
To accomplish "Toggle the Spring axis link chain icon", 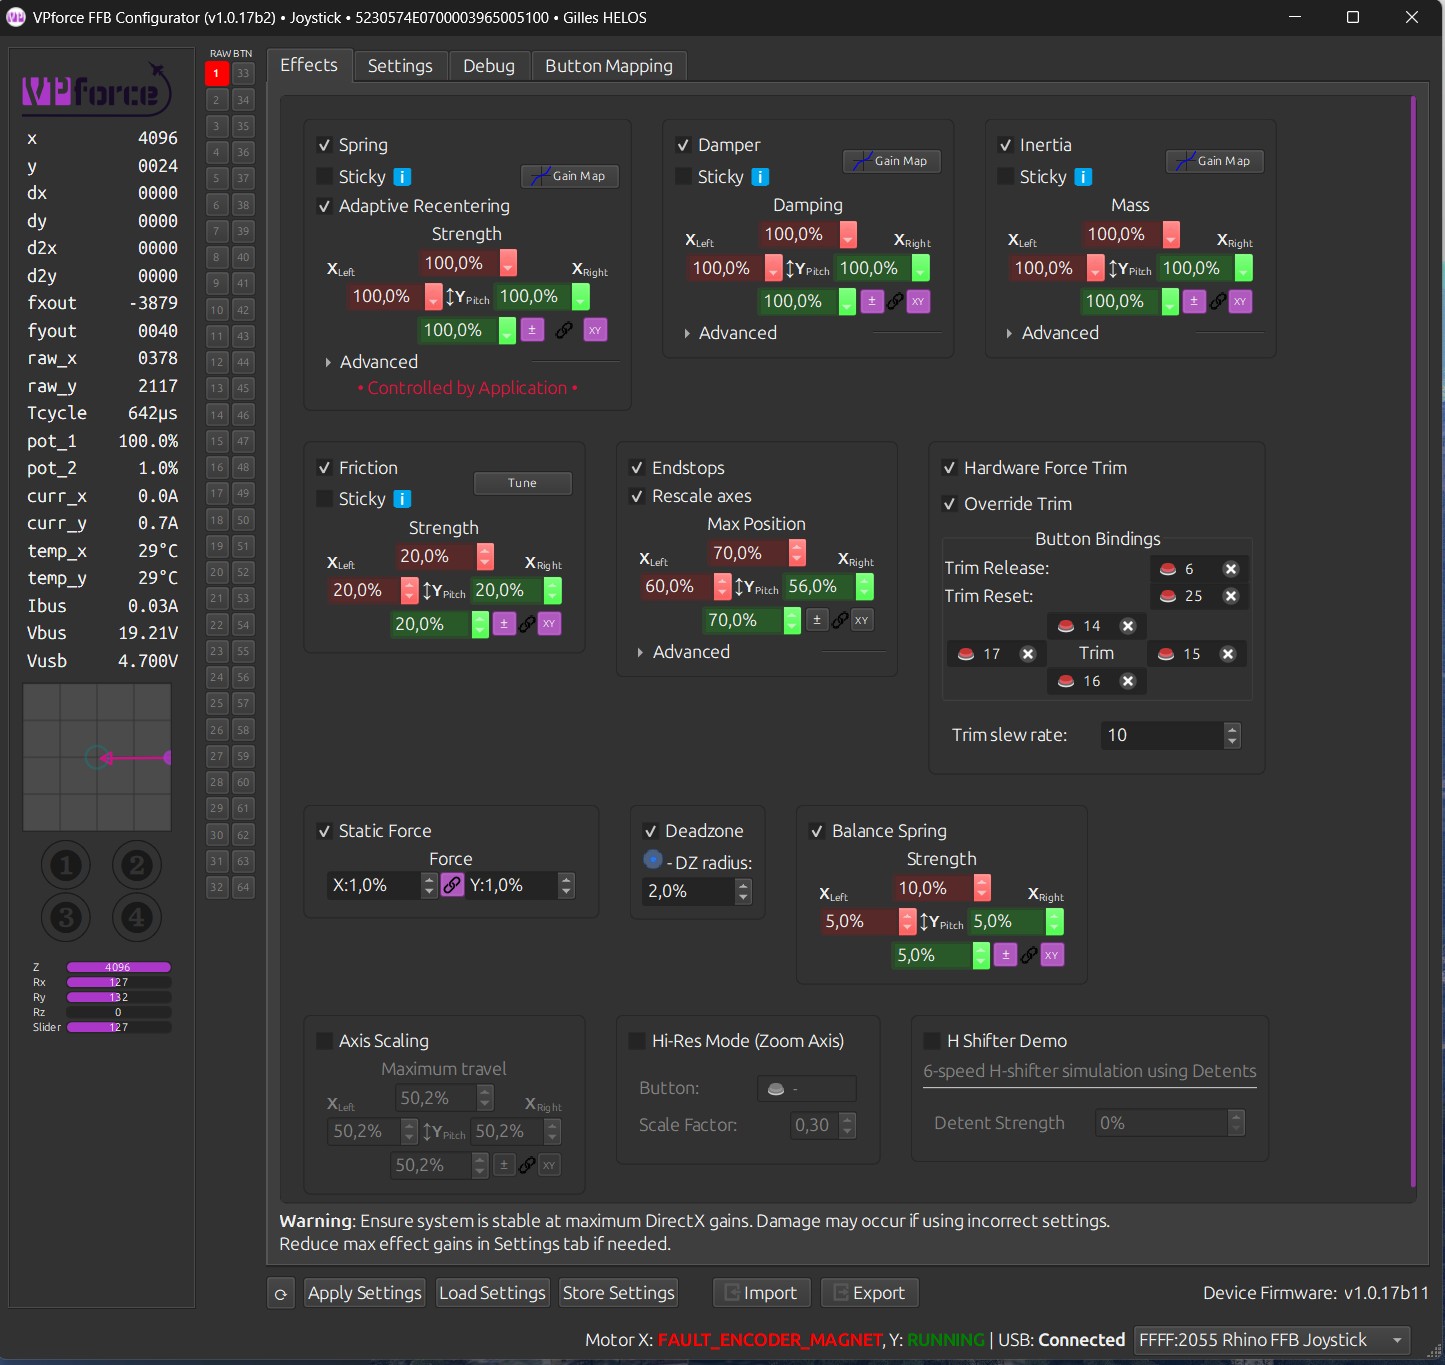I will [x=564, y=330].
